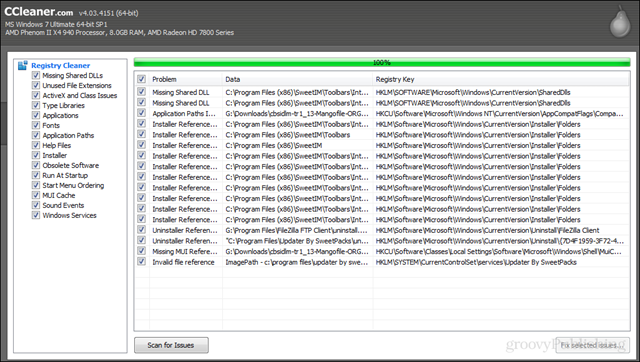Click the FileZilla Client registry key cell
The image size is (640, 362).
487,230
